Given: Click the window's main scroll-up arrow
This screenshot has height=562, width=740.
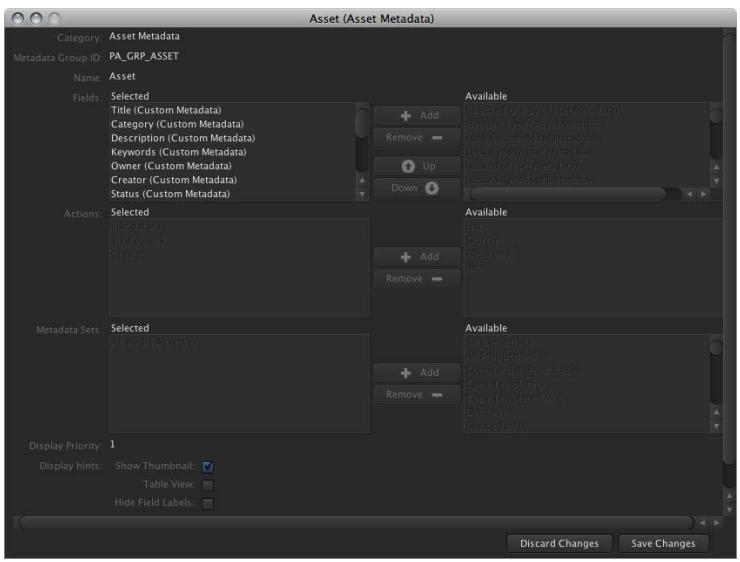Looking at the screenshot, I should tap(729, 496).
